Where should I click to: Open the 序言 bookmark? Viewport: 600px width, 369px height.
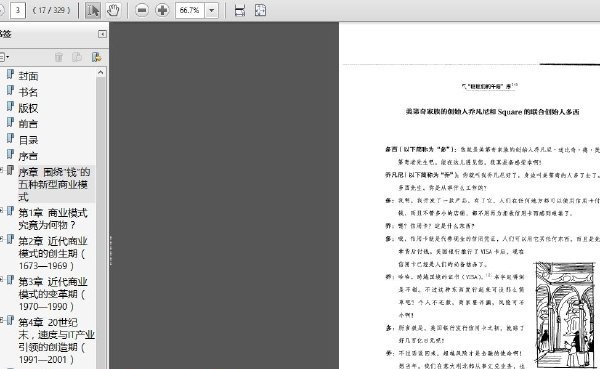tap(28, 156)
